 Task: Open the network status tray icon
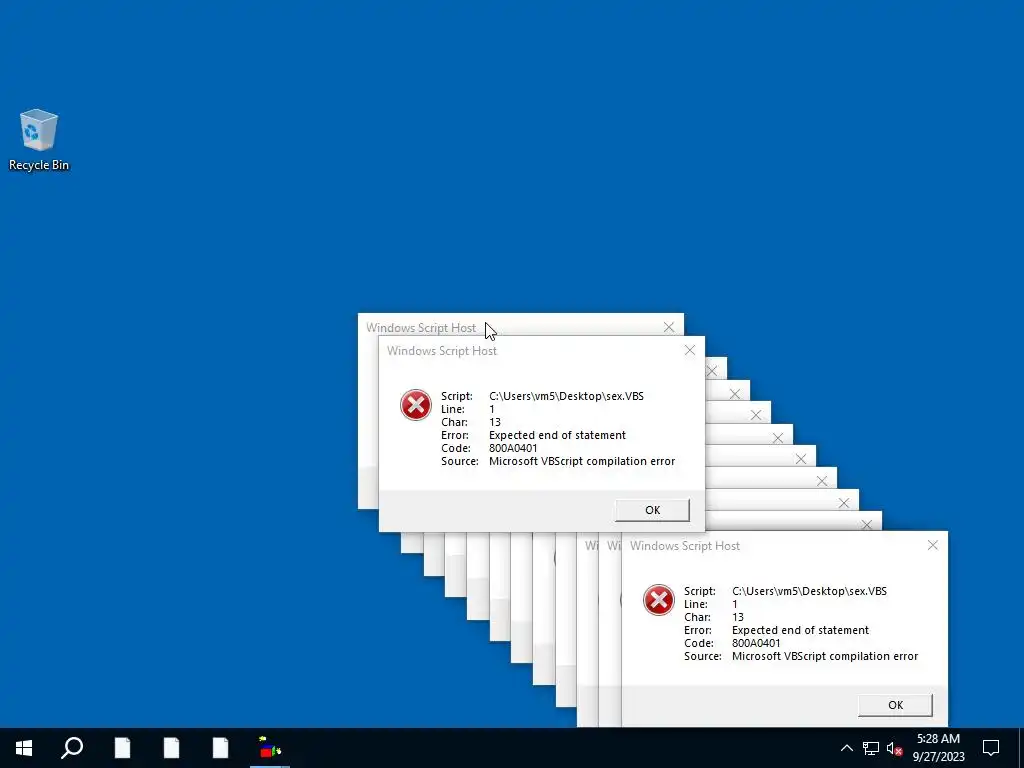click(x=871, y=748)
